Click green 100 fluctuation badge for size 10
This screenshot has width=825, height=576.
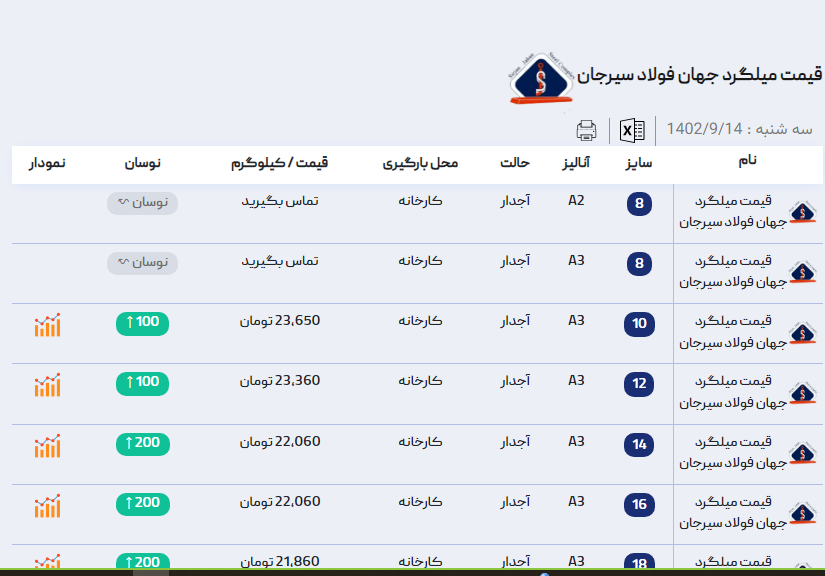(142, 323)
